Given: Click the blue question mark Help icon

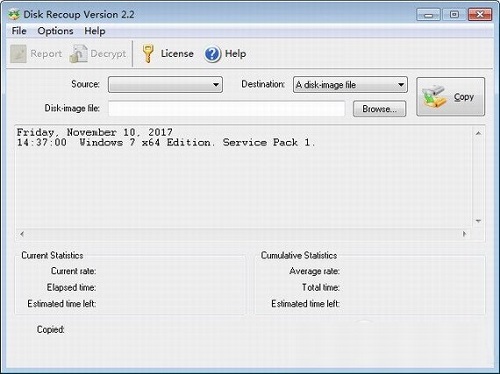Looking at the screenshot, I should point(212,54).
